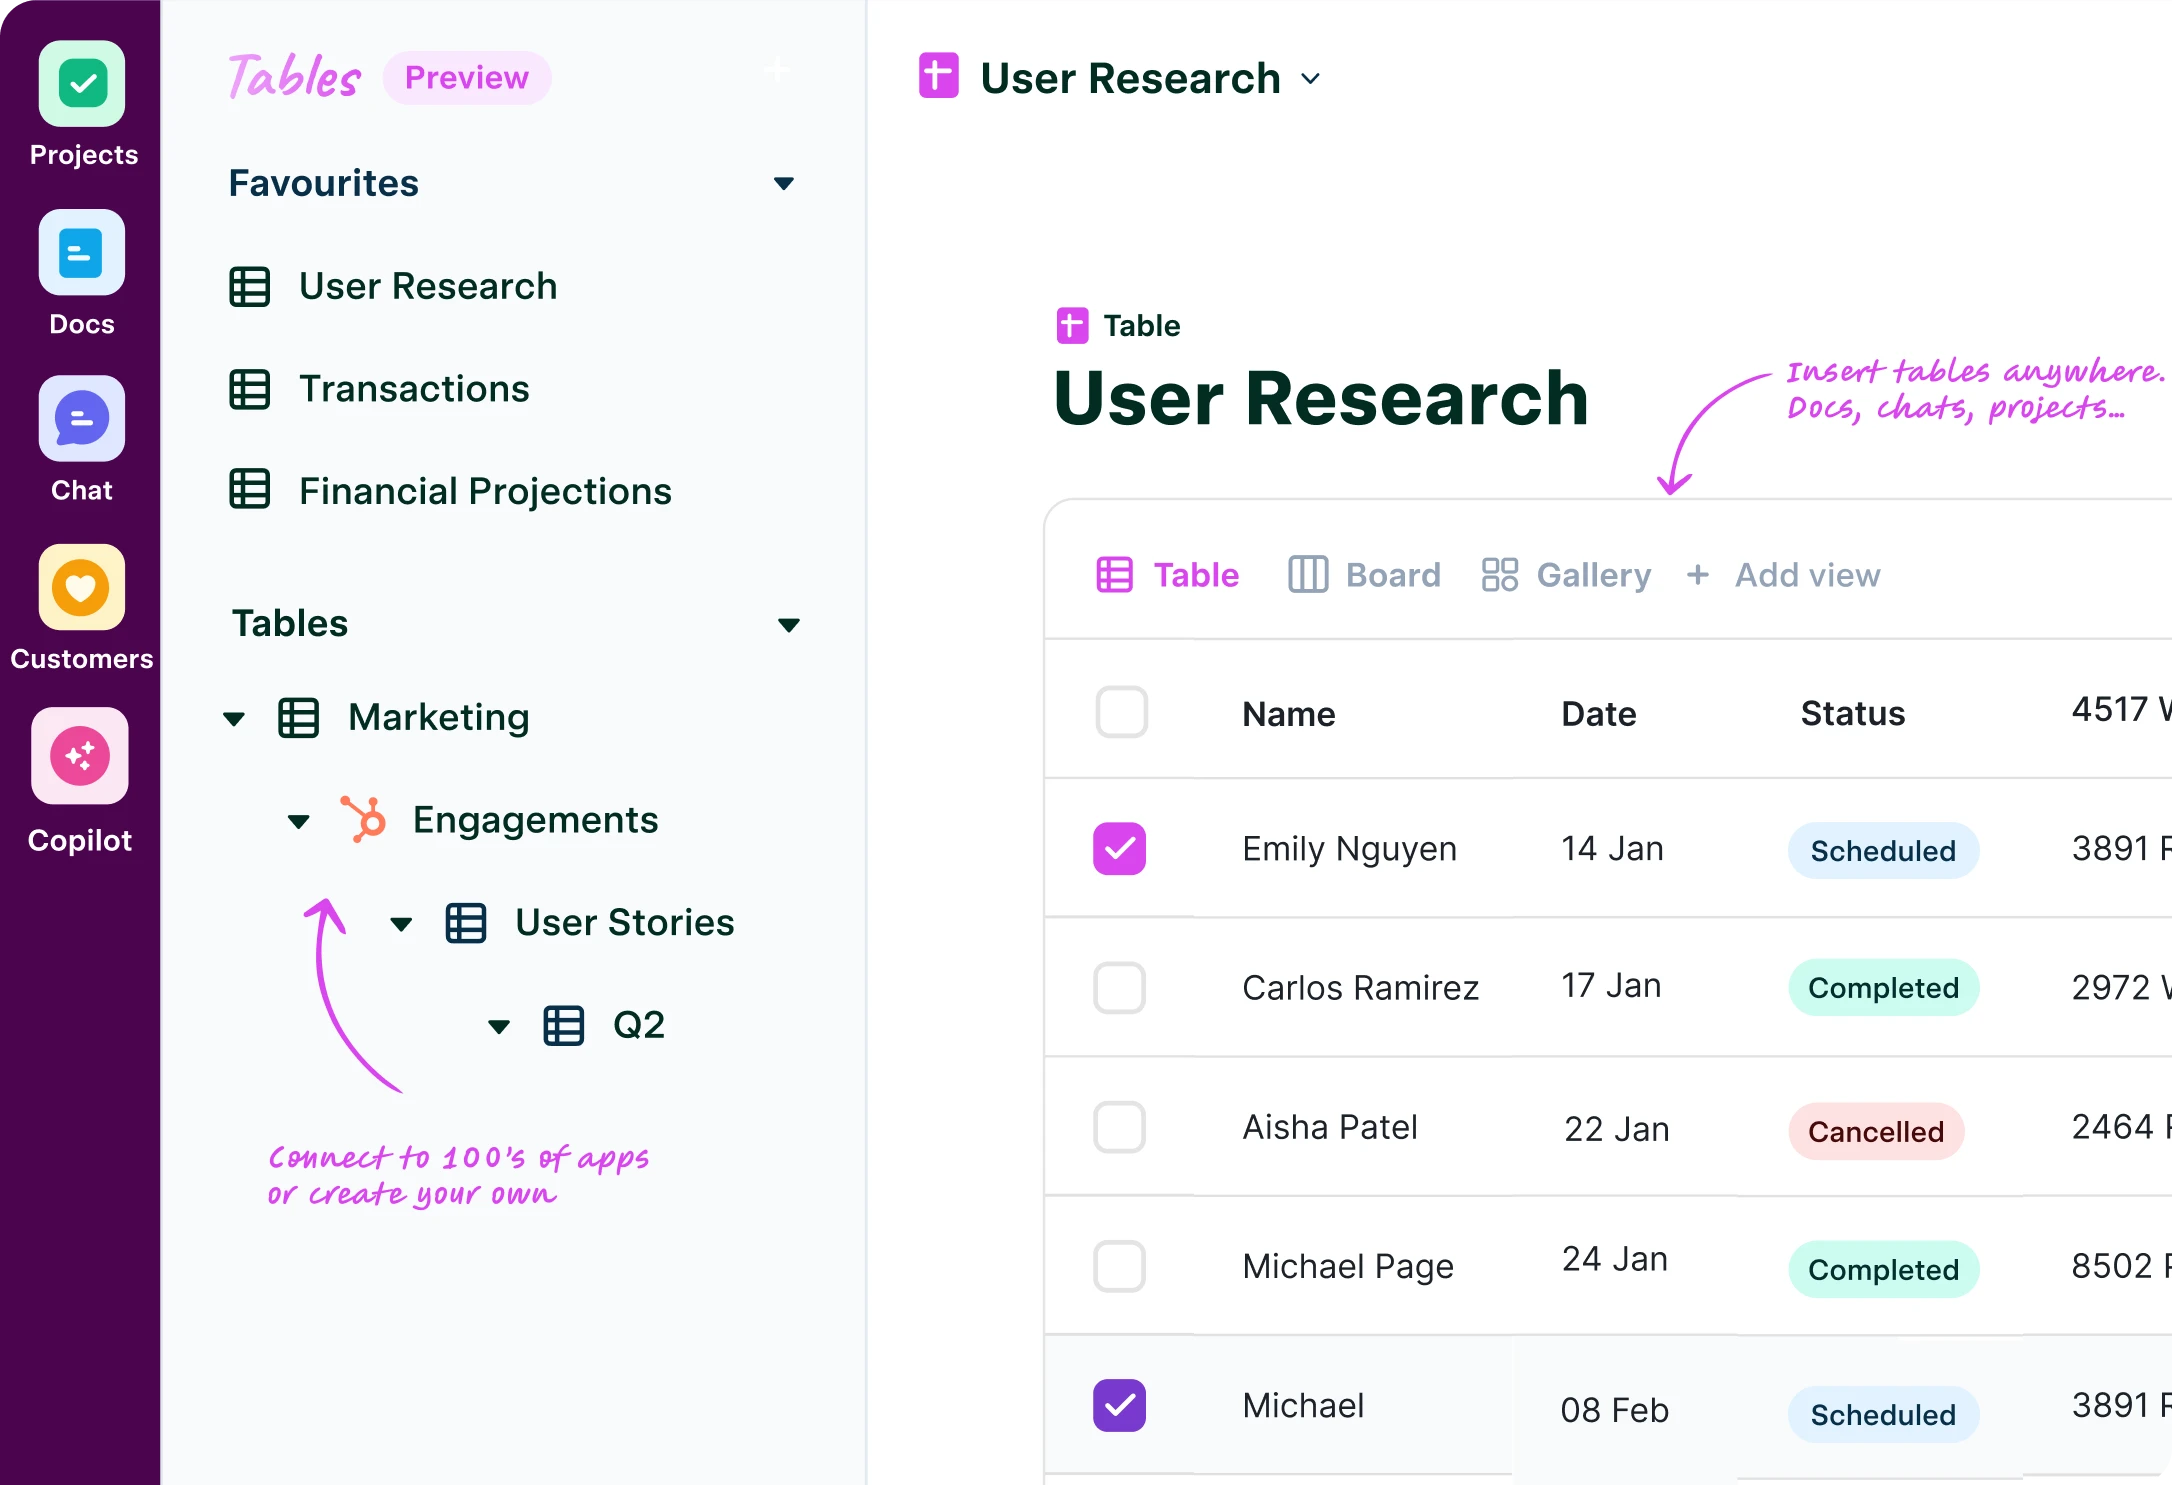Image resolution: width=2172 pixels, height=1485 pixels.
Task: Click the pink table icon beside the User Research title
Action: tap(938, 77)
